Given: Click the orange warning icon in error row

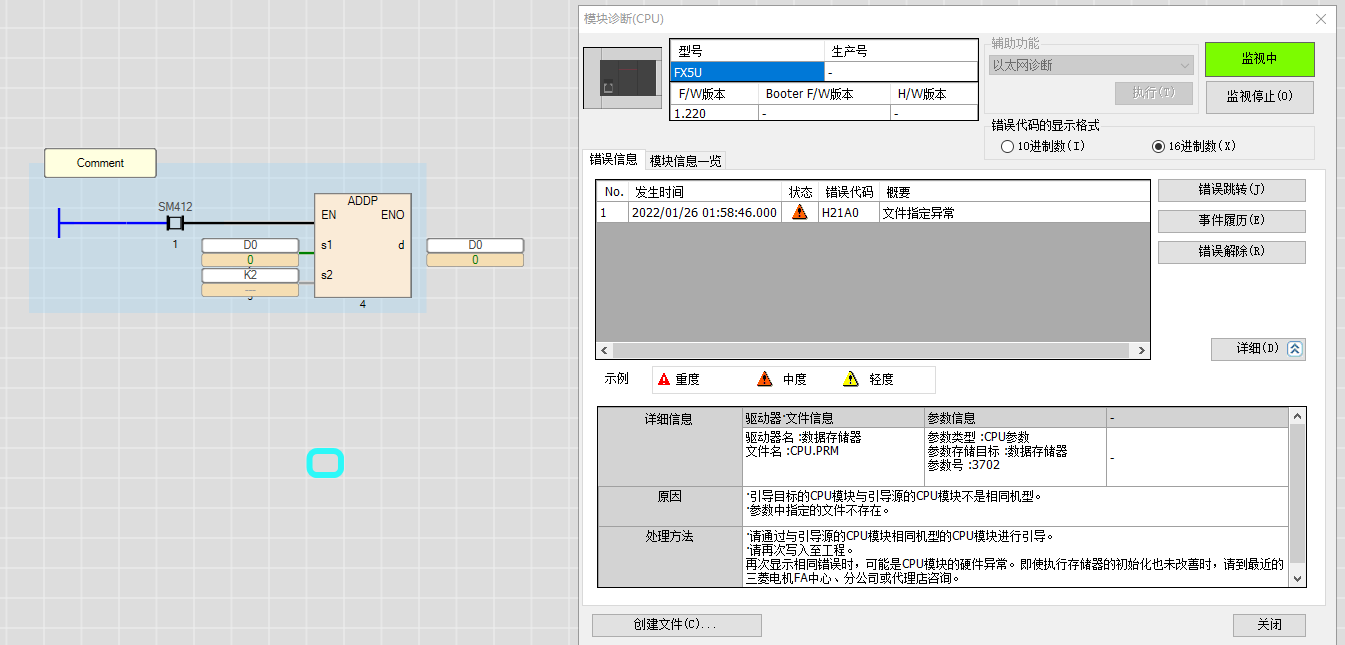Looking at the screenshot, I should click(799, 213).
